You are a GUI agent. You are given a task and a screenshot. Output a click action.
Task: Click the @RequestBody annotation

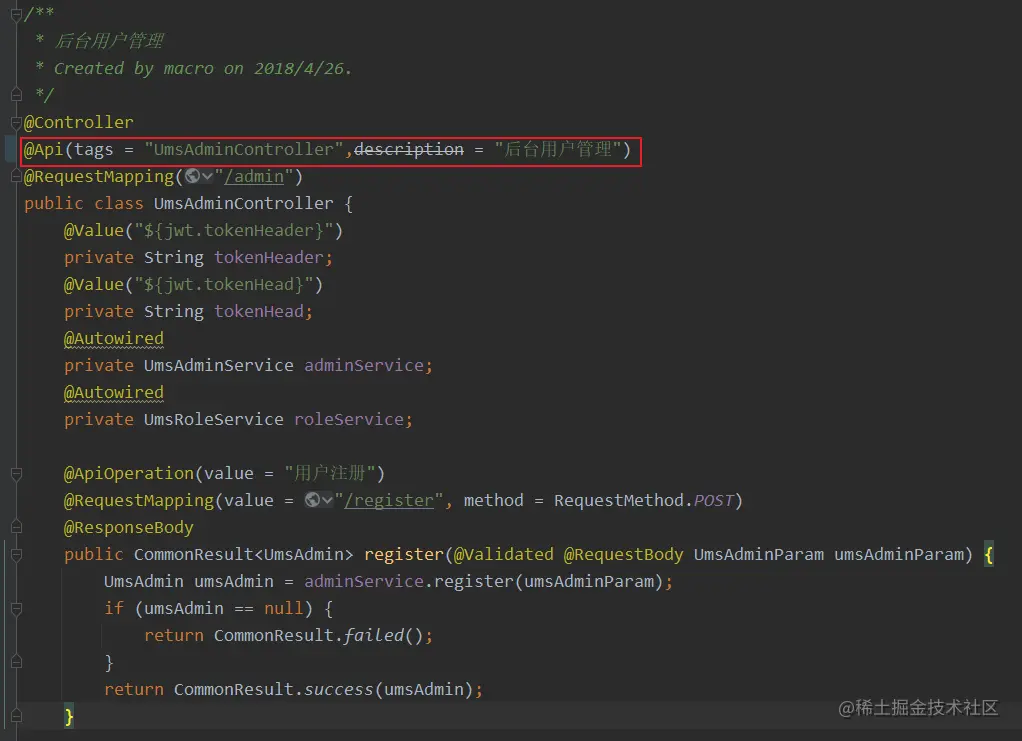pyautogui.click(x=624, y=555)
